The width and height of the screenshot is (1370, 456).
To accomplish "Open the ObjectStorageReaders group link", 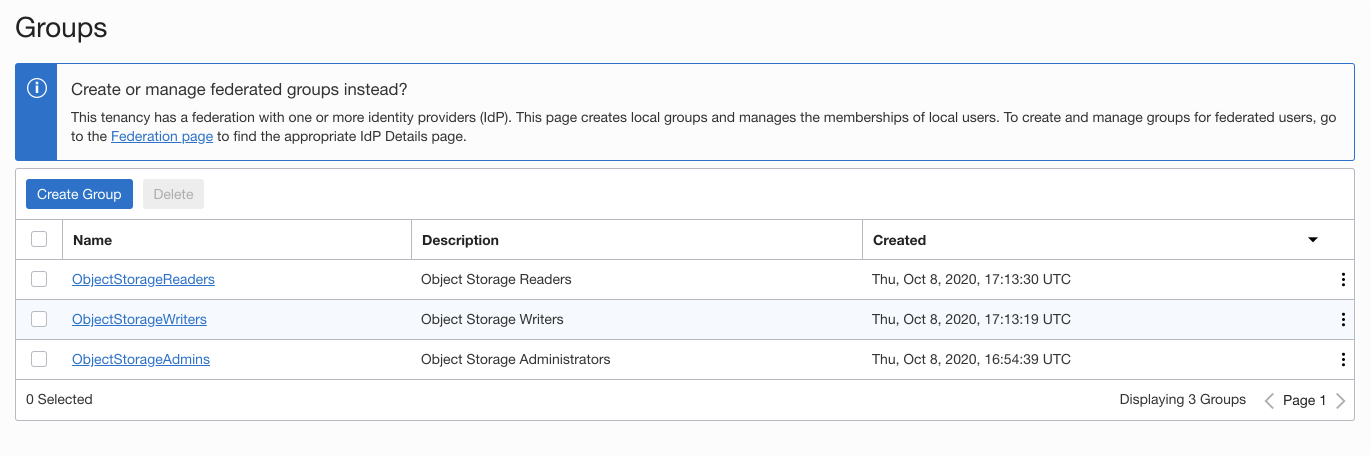I will click(143, 279).
